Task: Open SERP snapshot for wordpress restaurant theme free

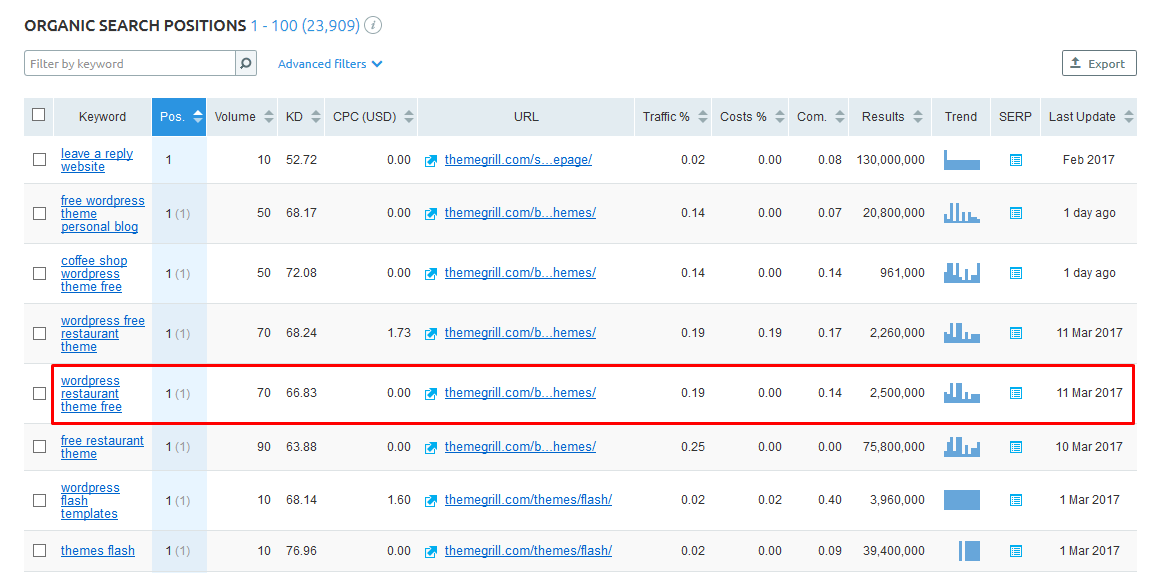Action: pos(1015,394)
